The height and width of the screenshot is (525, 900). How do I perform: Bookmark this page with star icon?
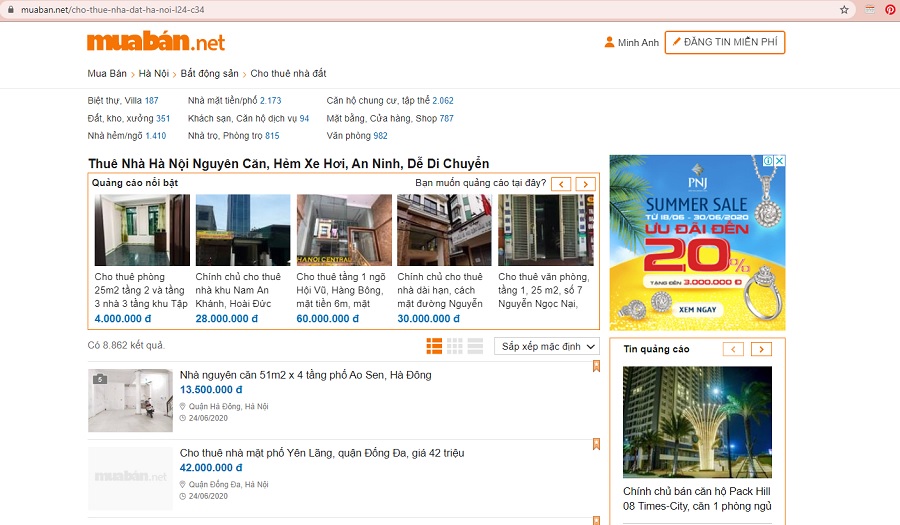click(844, 10)
